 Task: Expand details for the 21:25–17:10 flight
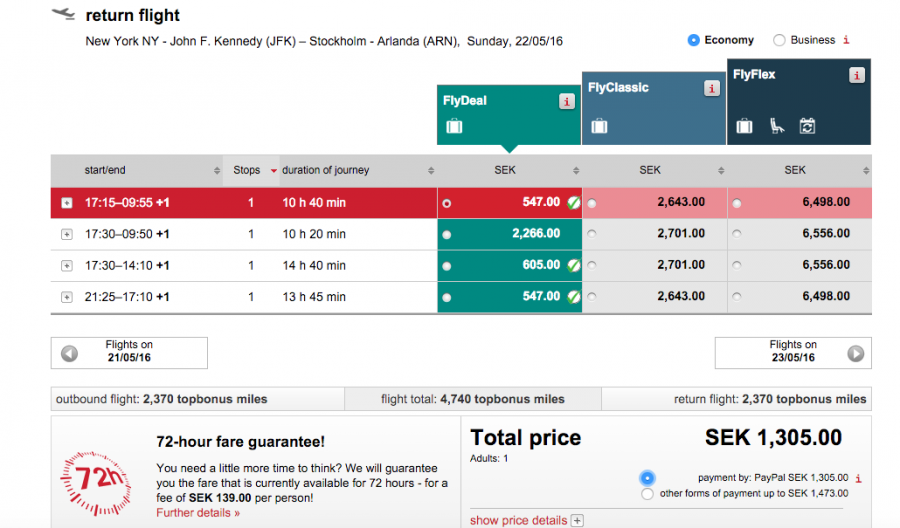[67, 297]
